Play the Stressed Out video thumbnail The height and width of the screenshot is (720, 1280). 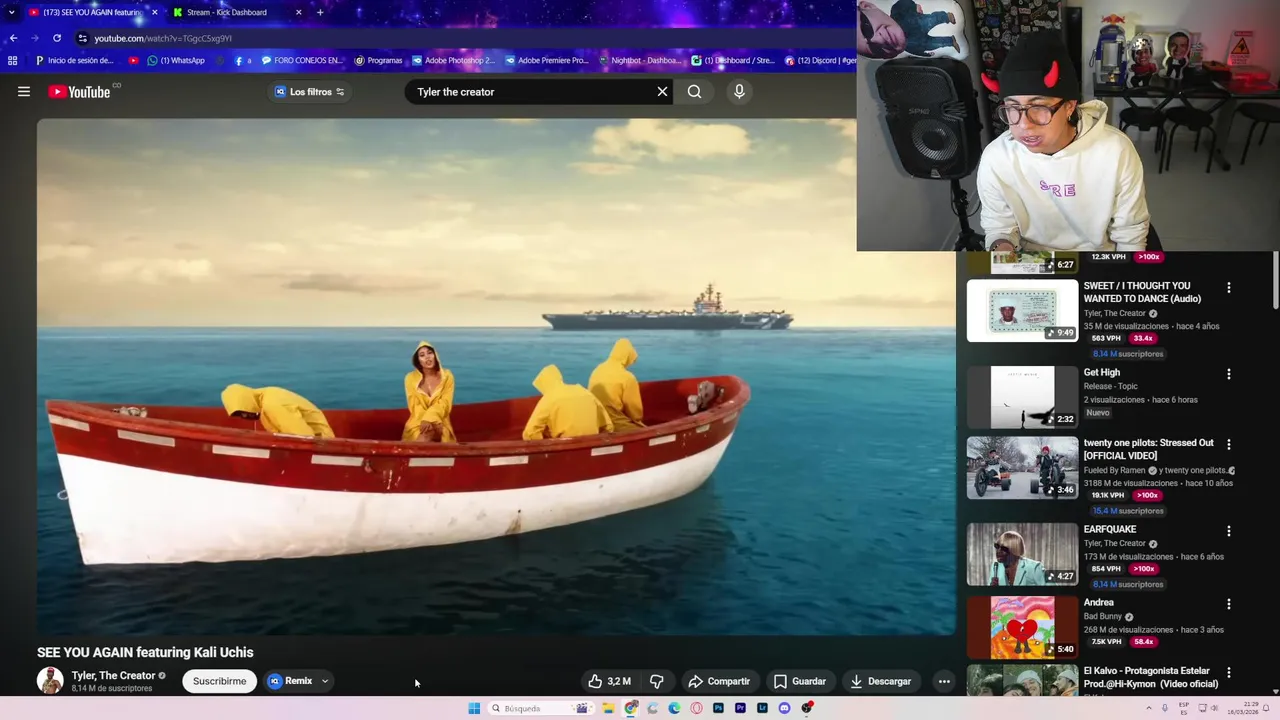click(1022, 467)
